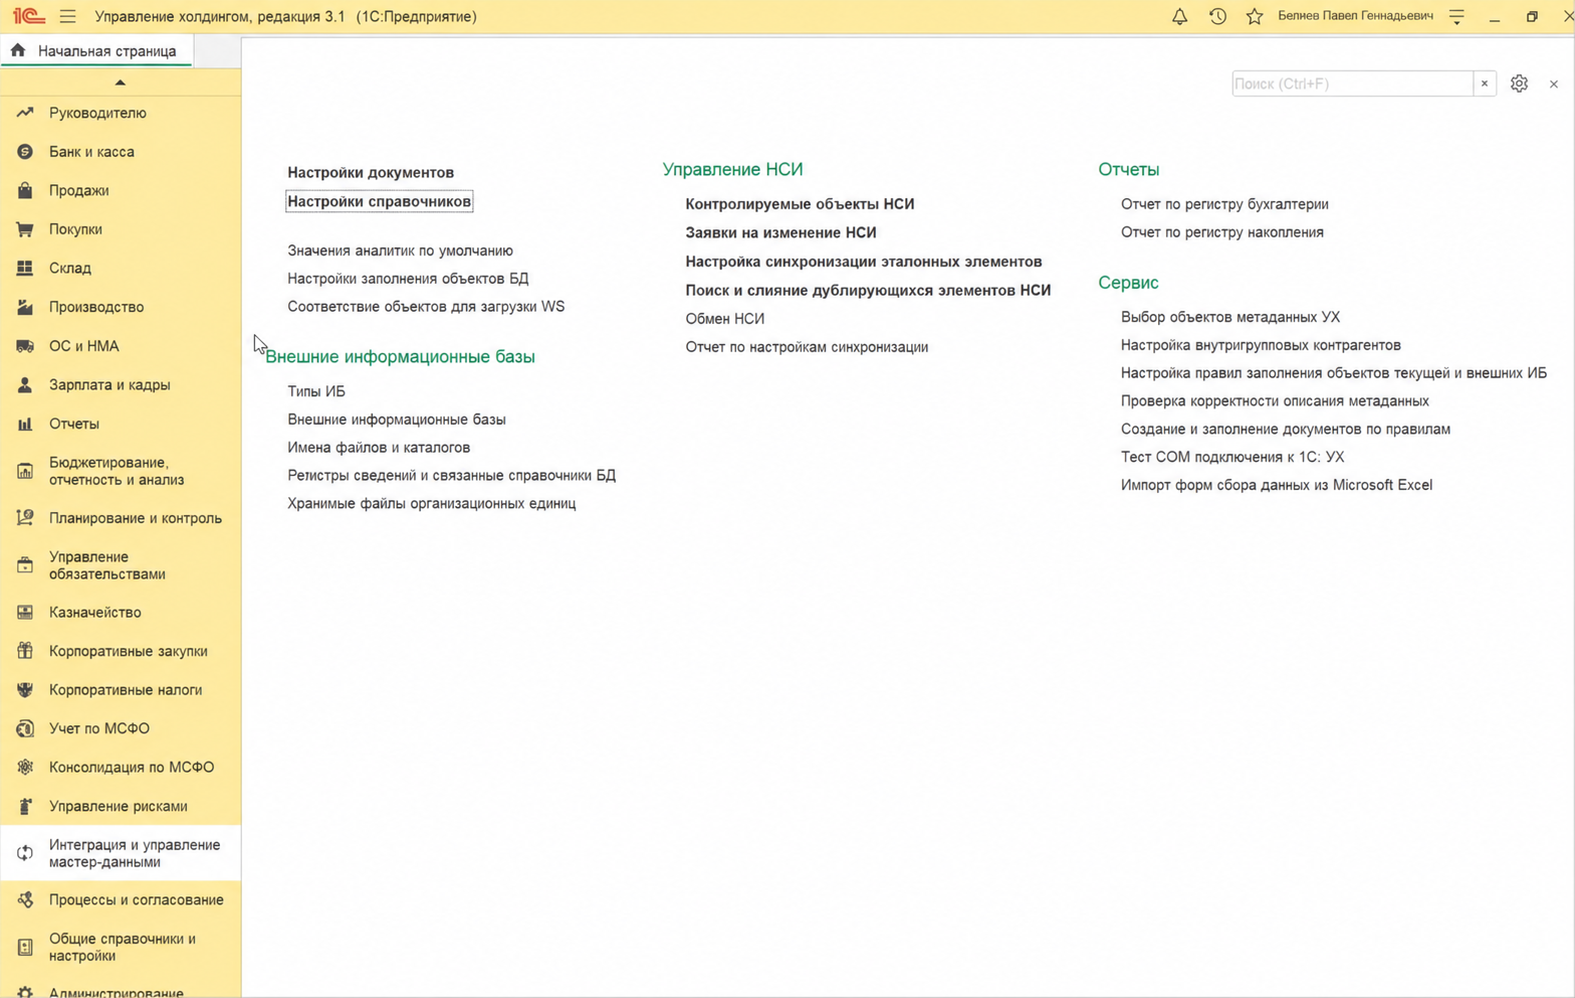This screenshot has height=998, width=1575.
Task: Open Имена файлов и каталогов
Action: click(379, 447)
